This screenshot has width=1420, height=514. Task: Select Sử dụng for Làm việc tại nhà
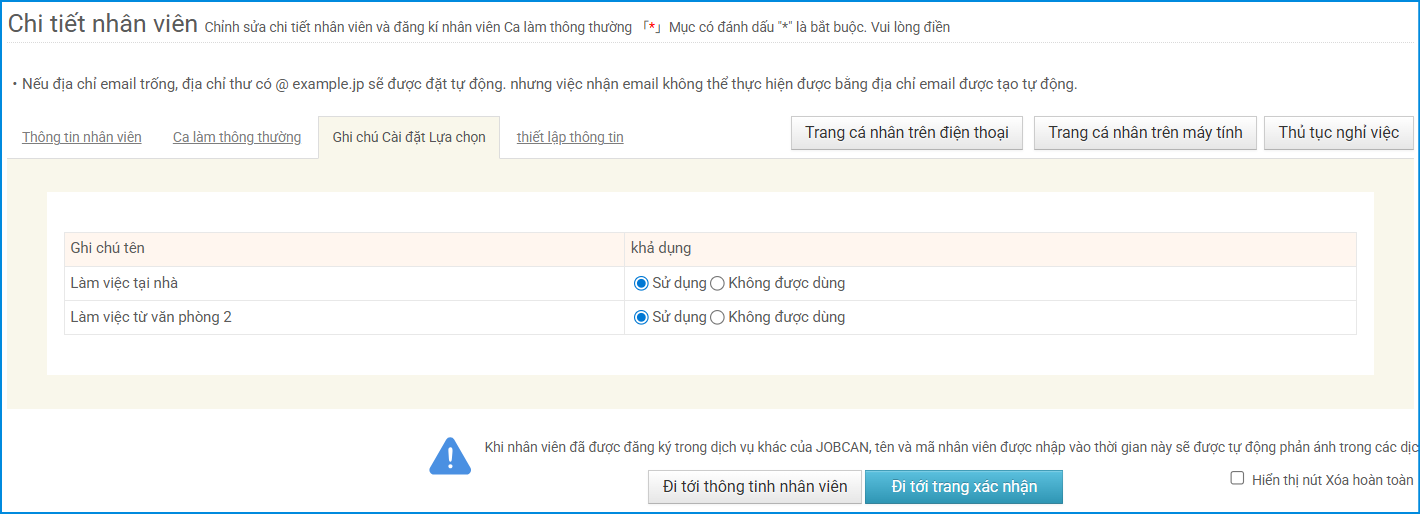click(642, 283)
